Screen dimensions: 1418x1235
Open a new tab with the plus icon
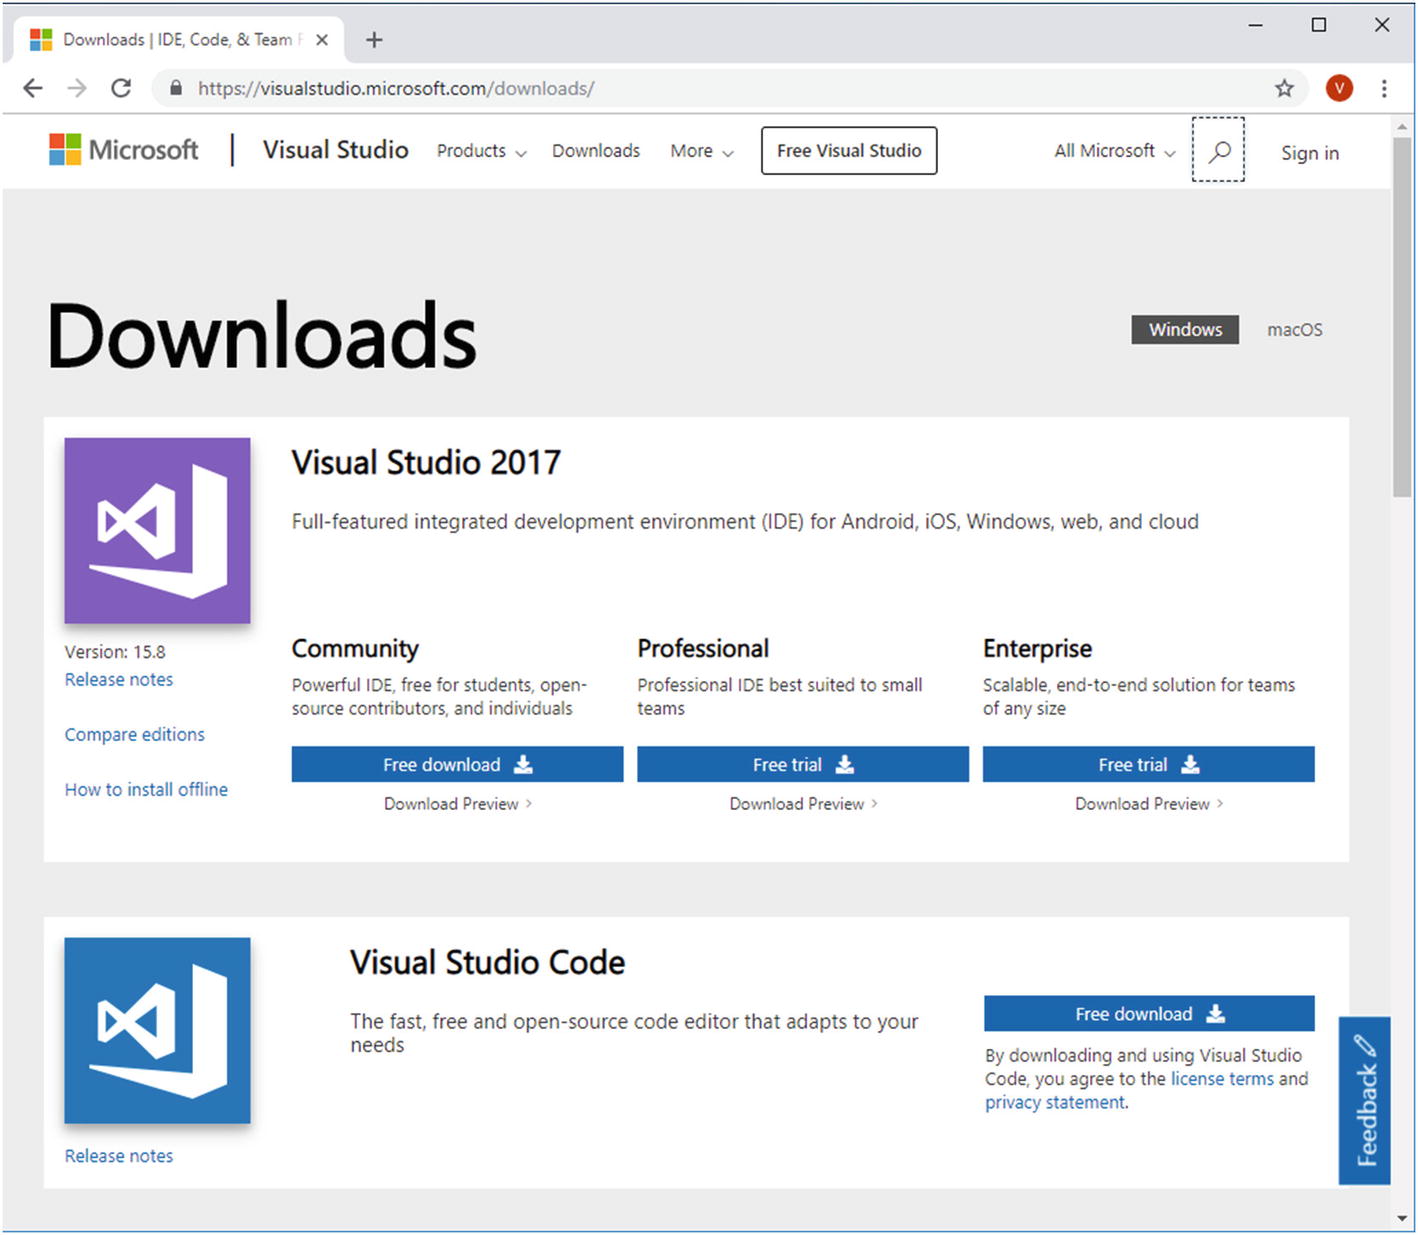coord(374,40)
